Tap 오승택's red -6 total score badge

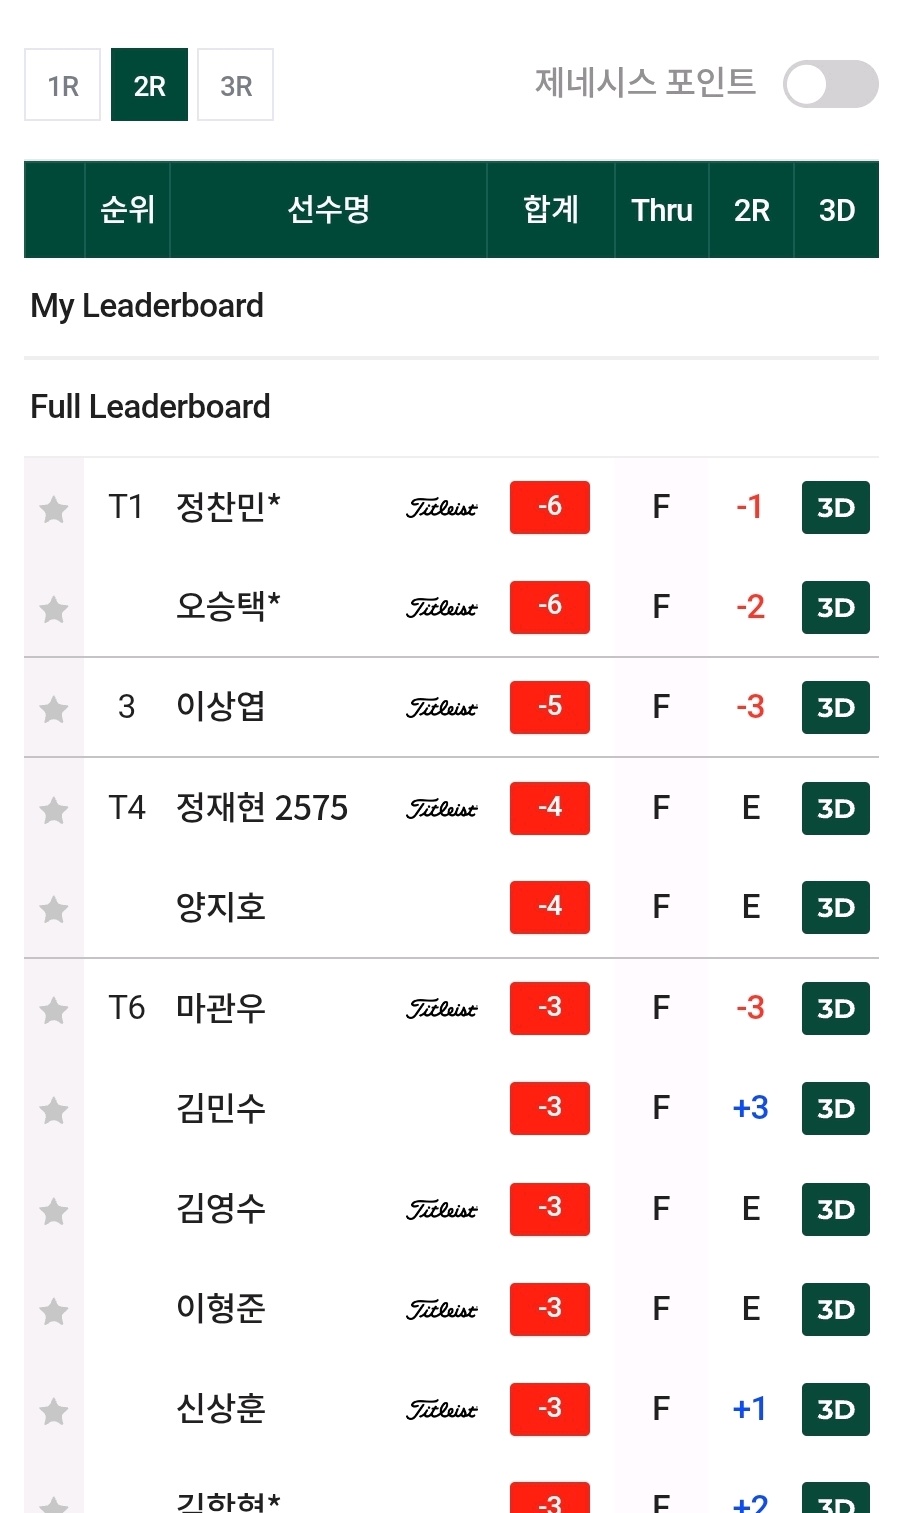tap(550, 607)
